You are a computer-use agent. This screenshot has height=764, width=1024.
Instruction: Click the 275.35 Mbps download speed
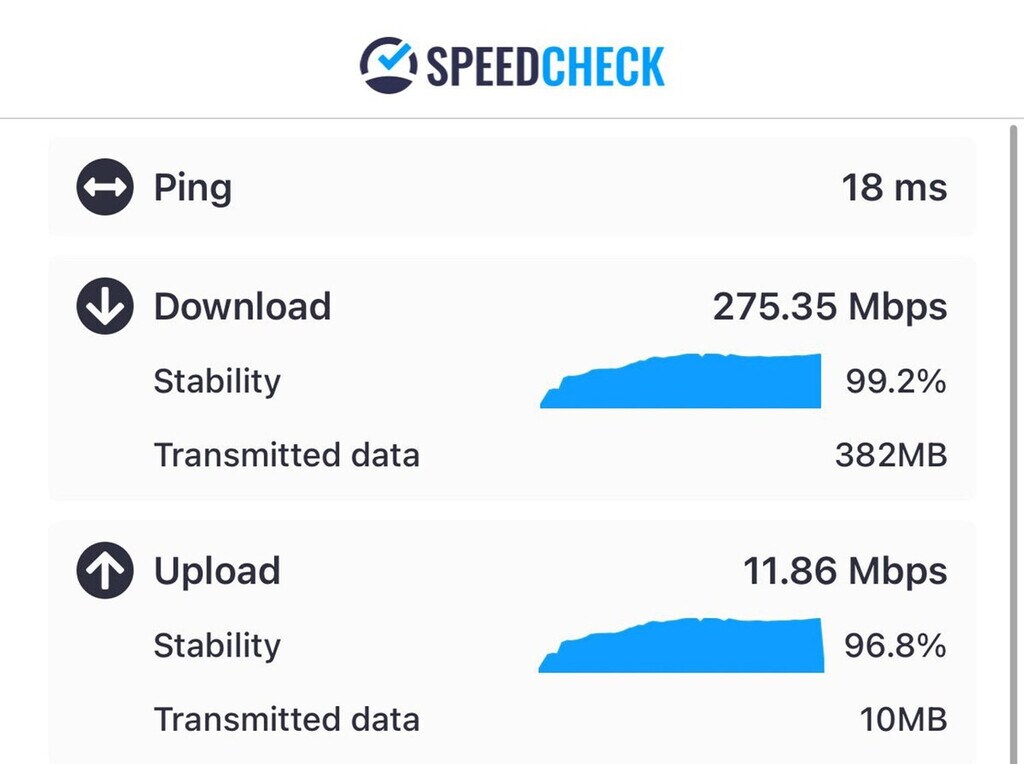pos(829,306)
